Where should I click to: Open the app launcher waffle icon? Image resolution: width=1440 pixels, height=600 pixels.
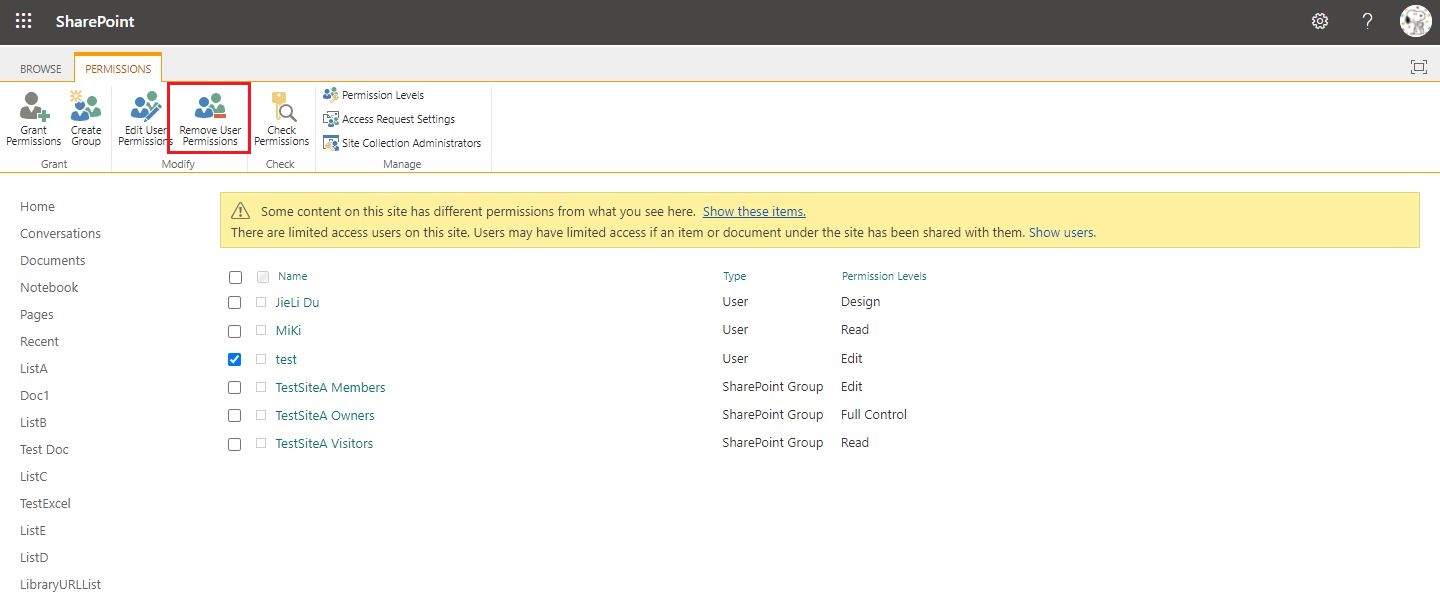24,21
